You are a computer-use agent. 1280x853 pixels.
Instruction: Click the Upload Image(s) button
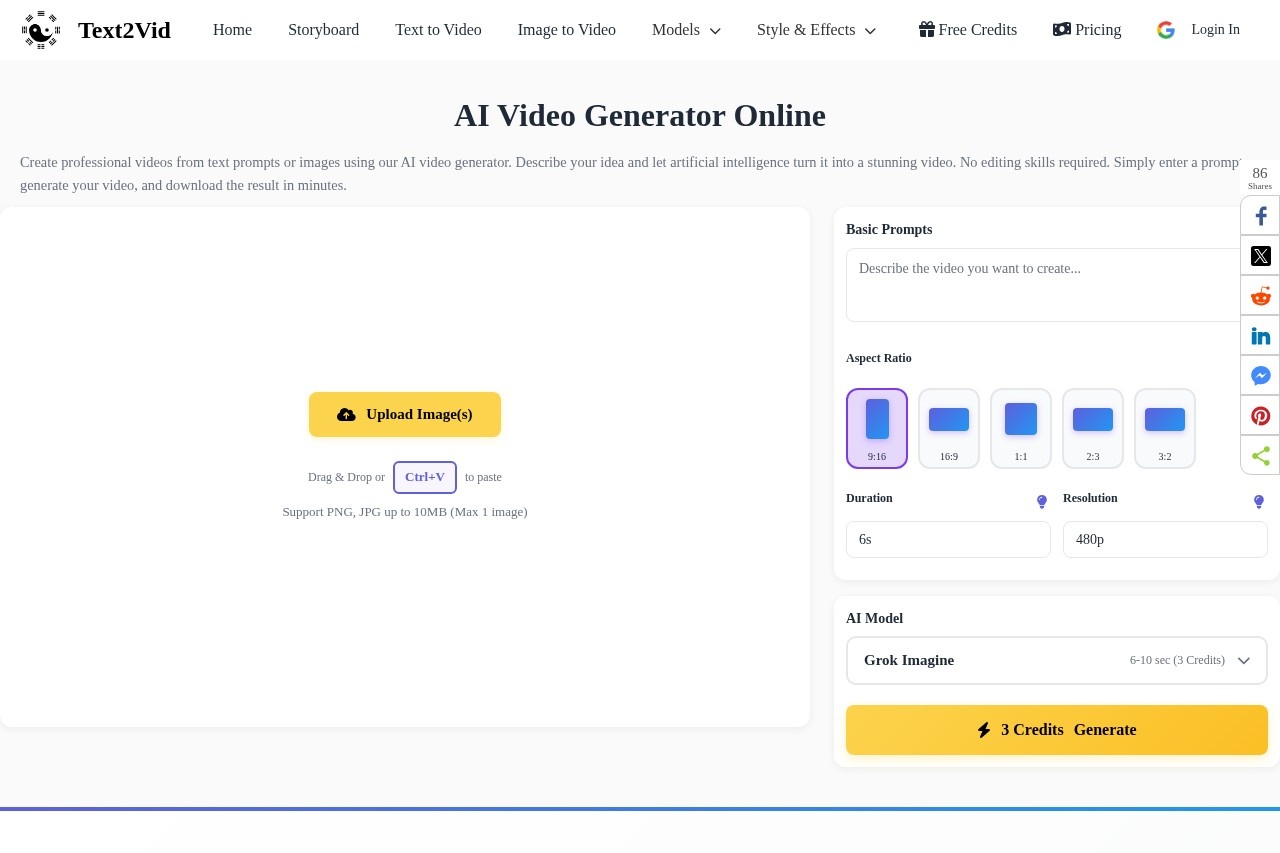click(x=405, y=415)
